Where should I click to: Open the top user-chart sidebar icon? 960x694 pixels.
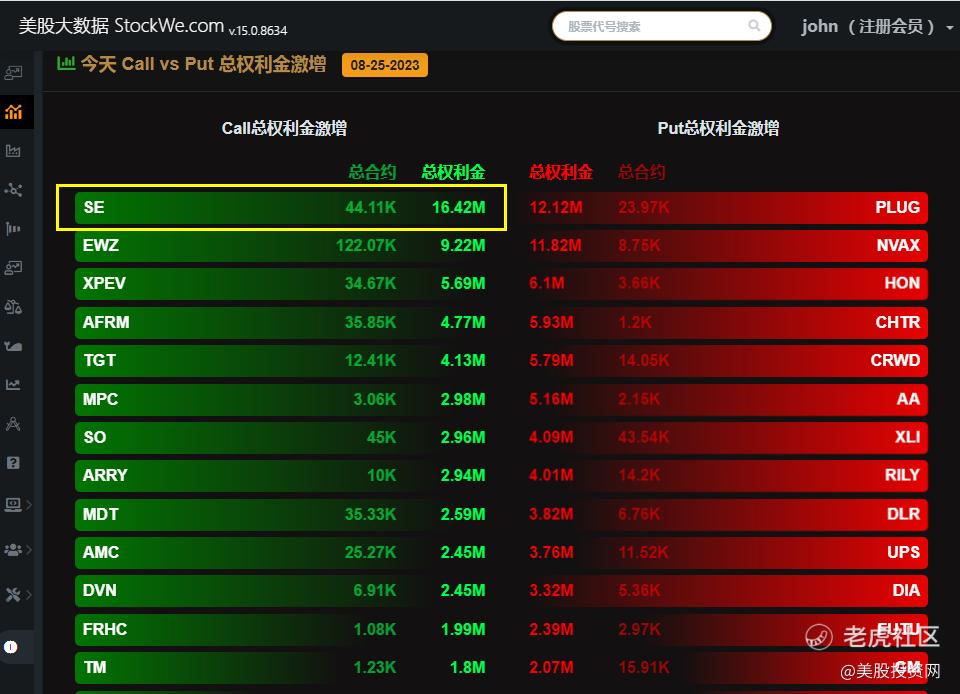point(13,73)
